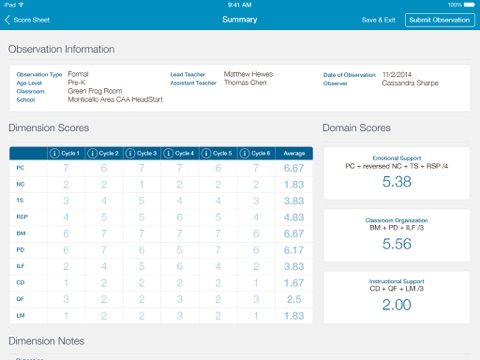Tap Emotional Support score 5.38
This screenshot has width=480, height=360.
[397, 182]
